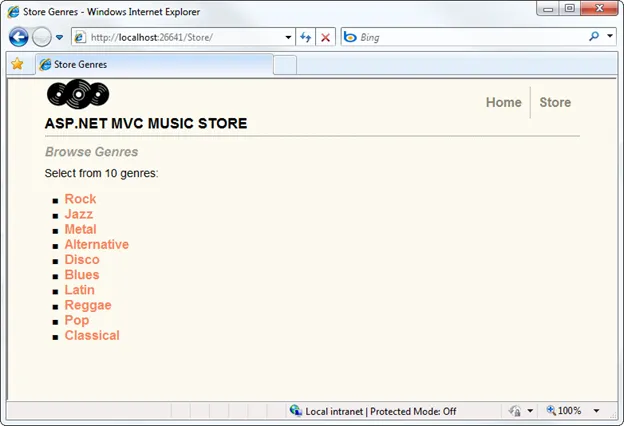Open a new blank tab
Viewport: 624px width, 426px height.
(285, 65)
